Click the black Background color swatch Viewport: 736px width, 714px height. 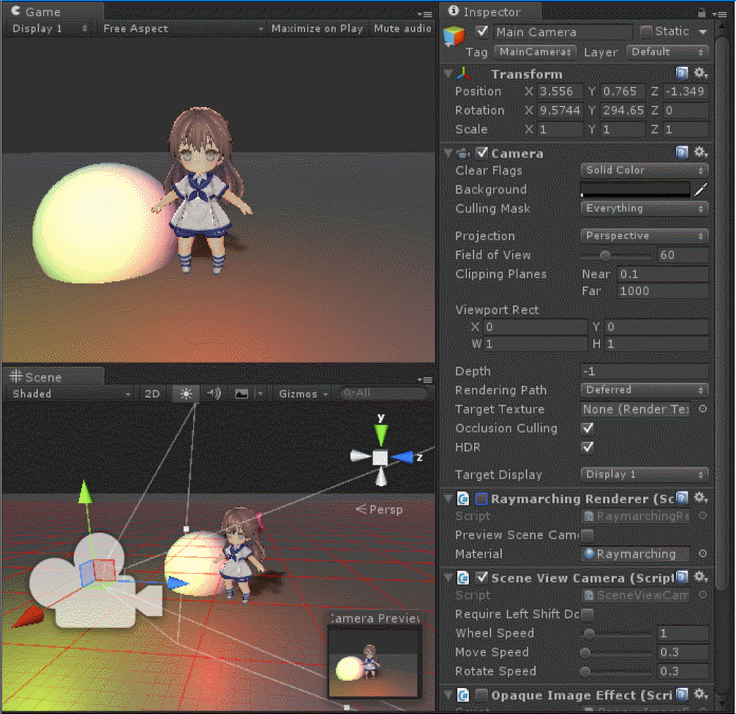(635, 189)
